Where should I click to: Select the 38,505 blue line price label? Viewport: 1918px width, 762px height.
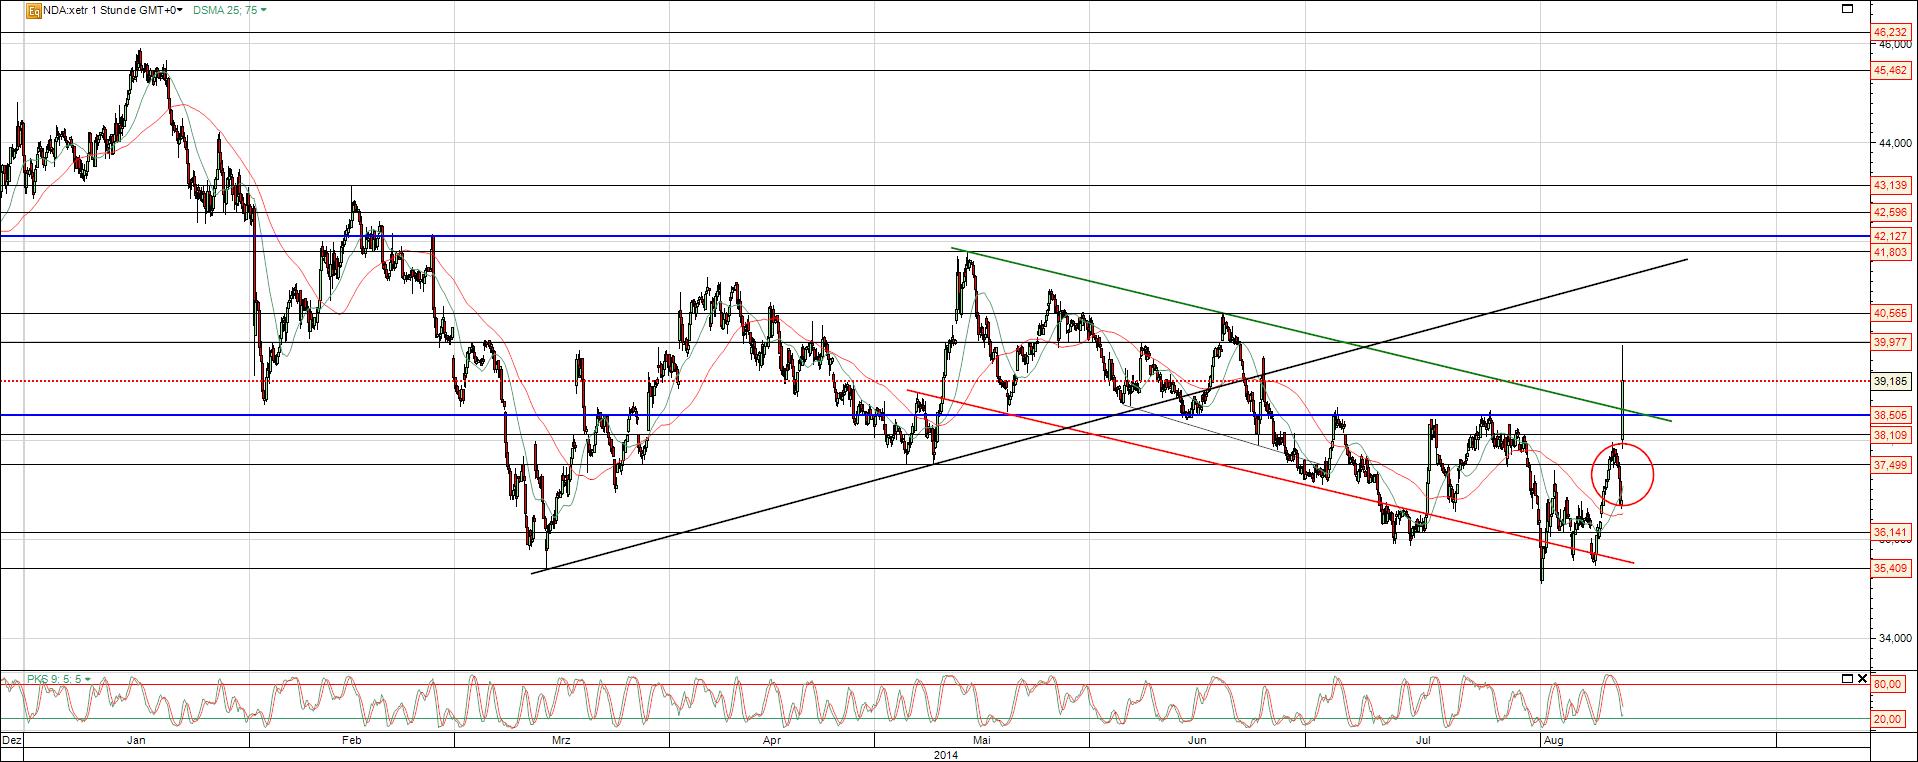(1890, 415)
